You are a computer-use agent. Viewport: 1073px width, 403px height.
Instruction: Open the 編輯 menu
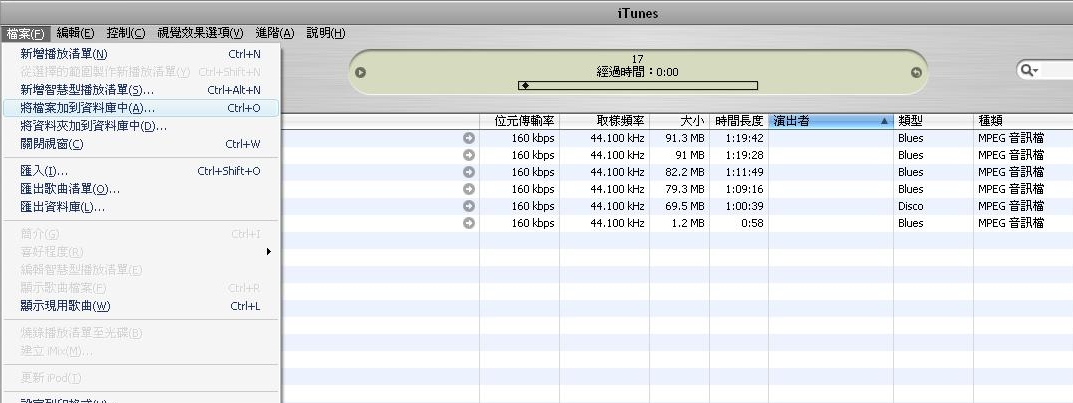pyautogui.click(x=76, y=33)
